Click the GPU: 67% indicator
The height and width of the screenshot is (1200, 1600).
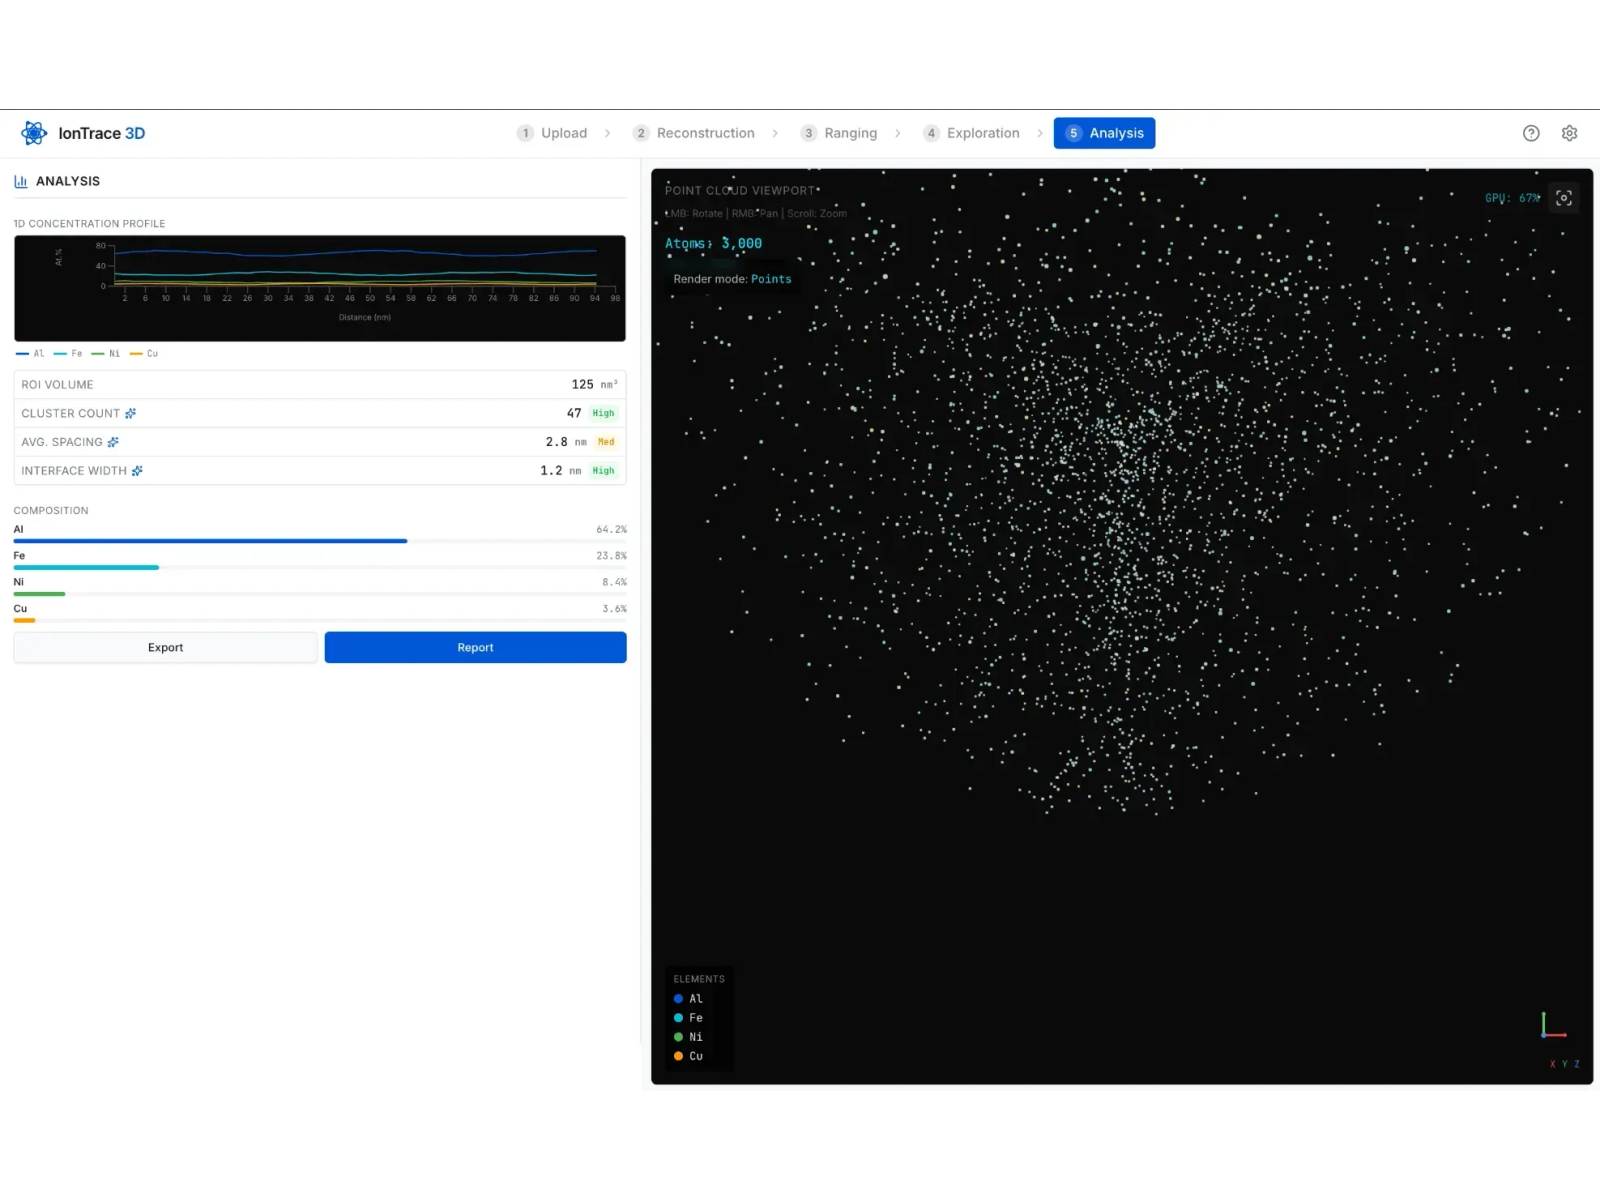pos(1512,198)
